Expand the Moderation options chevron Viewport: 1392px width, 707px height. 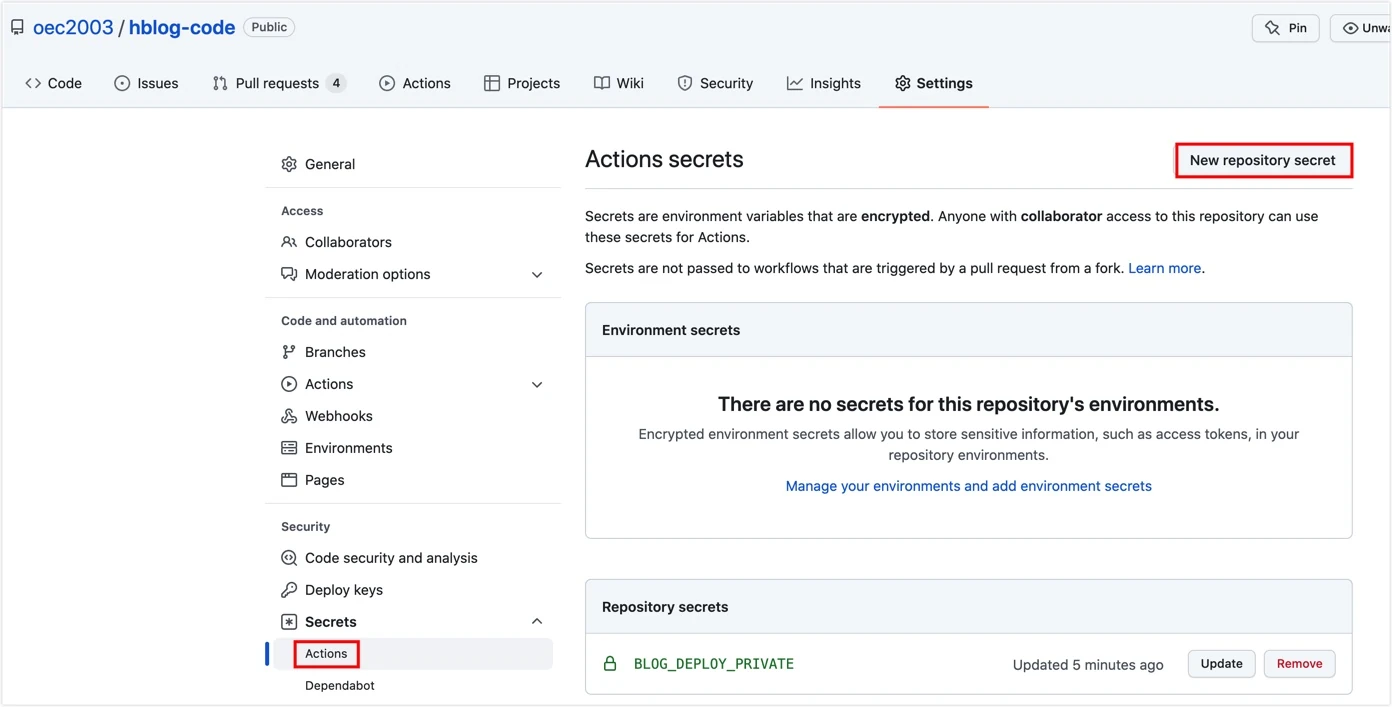tap(537, 274)
